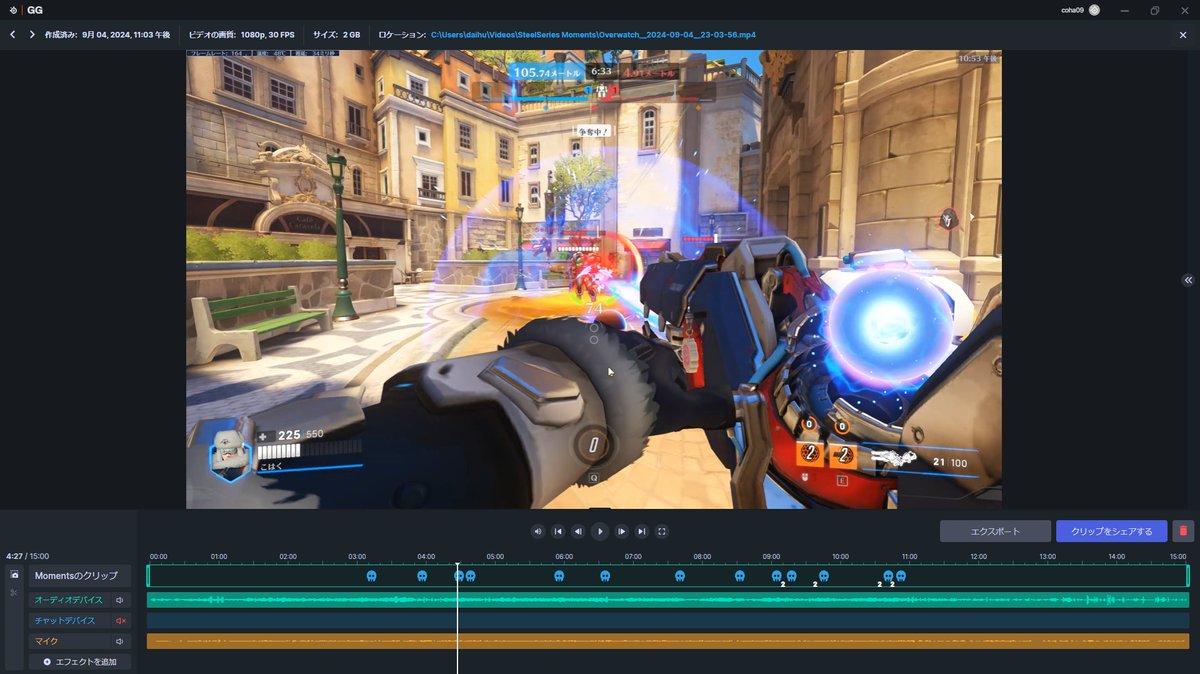Select skull marker right of the playhead
This screenshot has height=674, width=1200.
pos(470,575)
